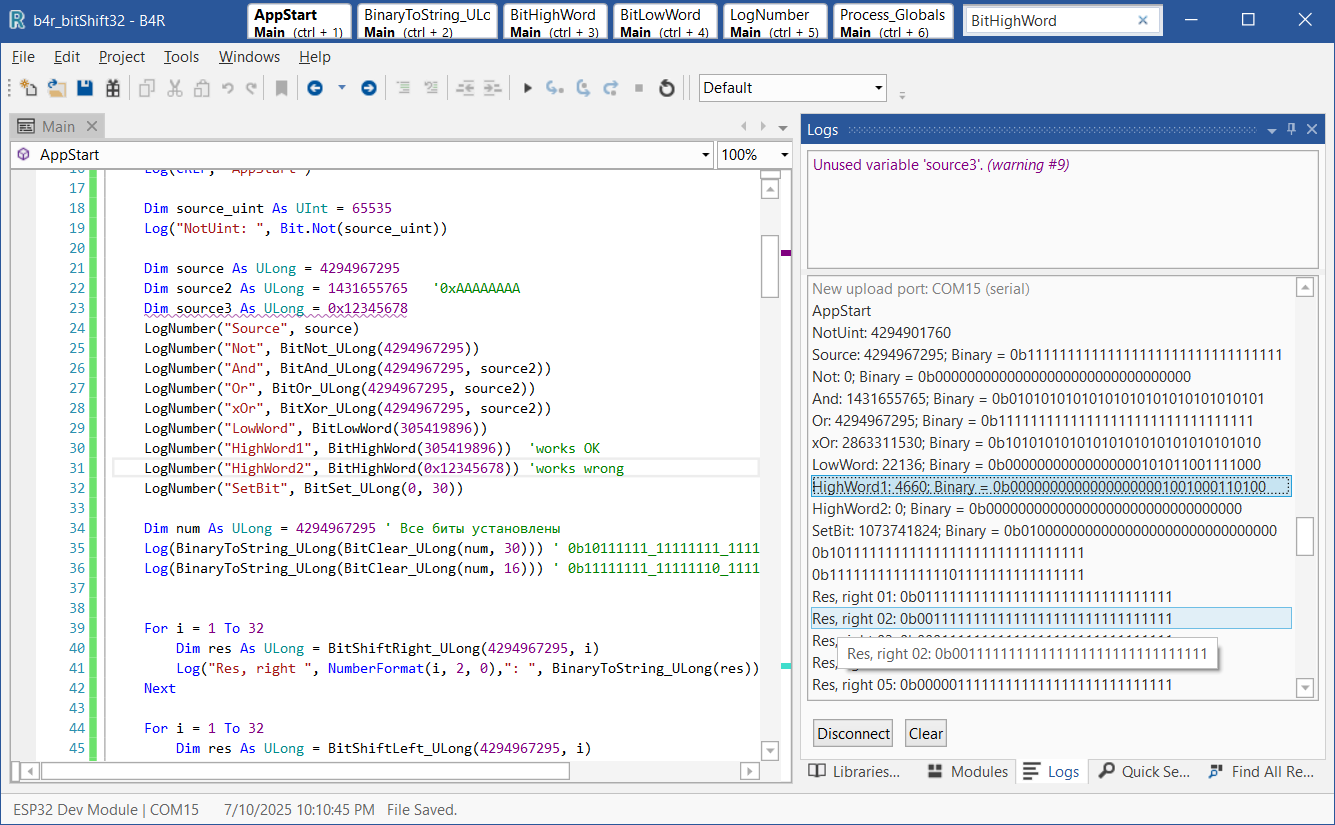Click the Step In debug icon
Viewport: 1335px width, 825px height.
(554, 88)
